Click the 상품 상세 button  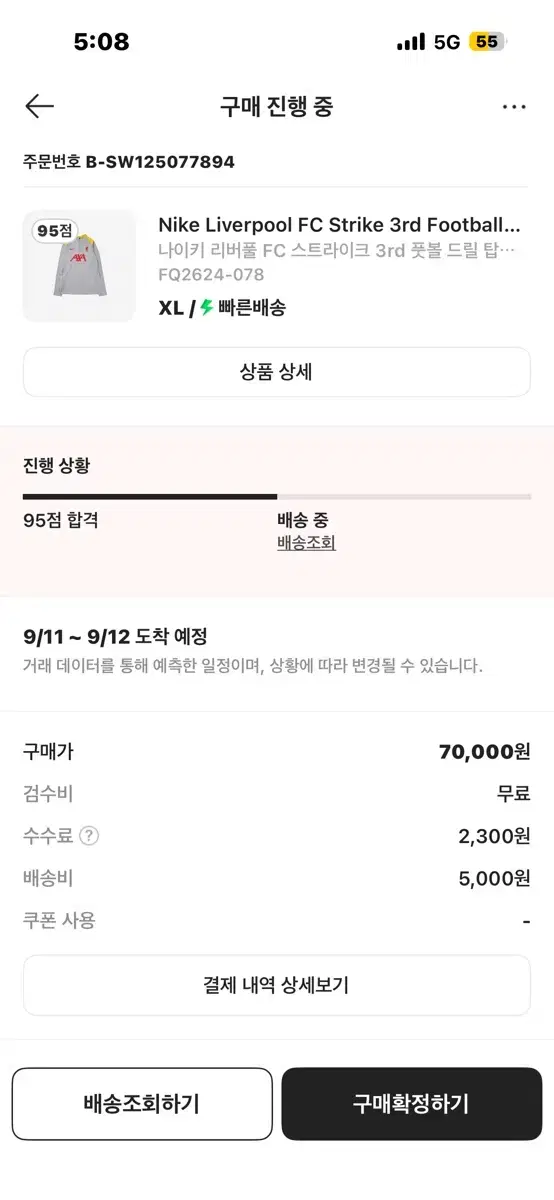point(277,372)
